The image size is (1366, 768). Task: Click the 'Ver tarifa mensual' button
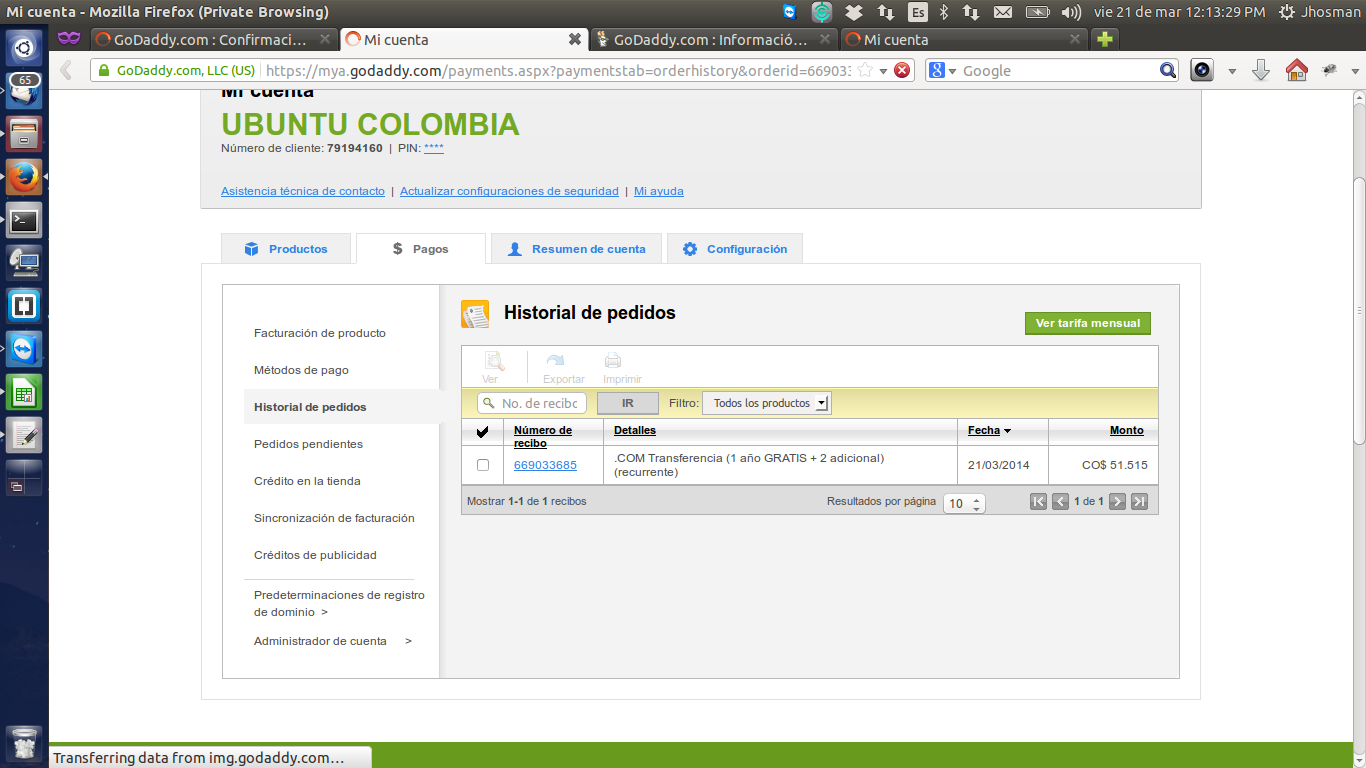tap(1088, 323)
